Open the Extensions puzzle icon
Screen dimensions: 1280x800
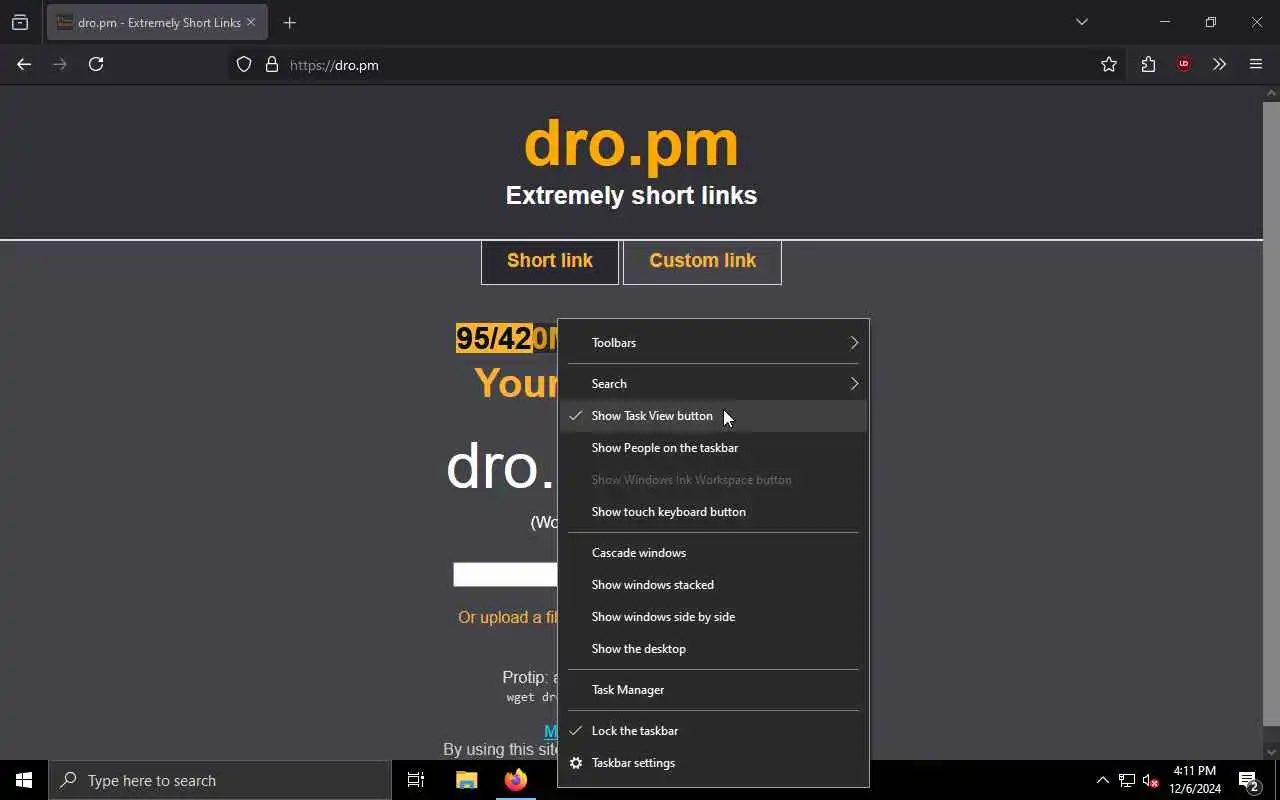pyautogui.click(x=1148, y=64)
